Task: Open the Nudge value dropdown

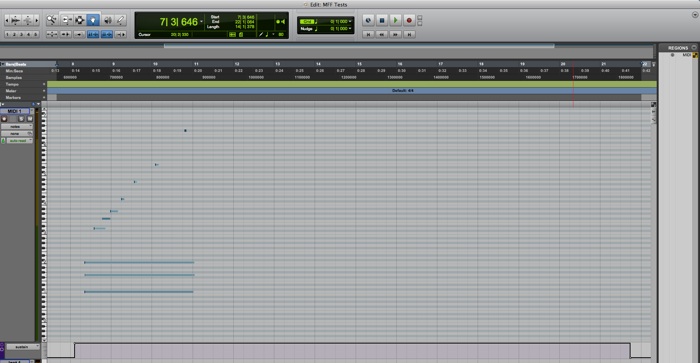Action: click(350, 29)
